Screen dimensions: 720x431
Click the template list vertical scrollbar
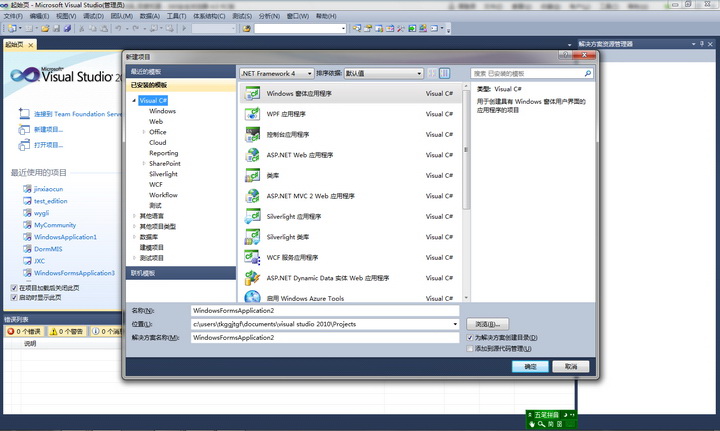point(466,150)
